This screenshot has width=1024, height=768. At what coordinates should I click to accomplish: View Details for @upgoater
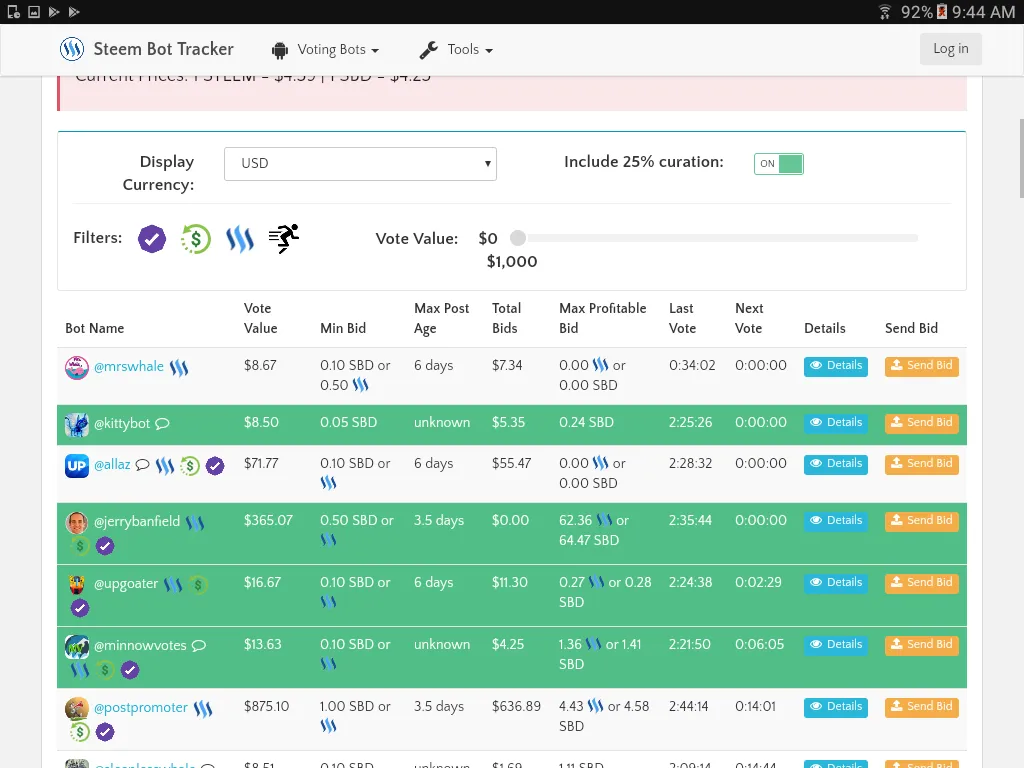835,583
